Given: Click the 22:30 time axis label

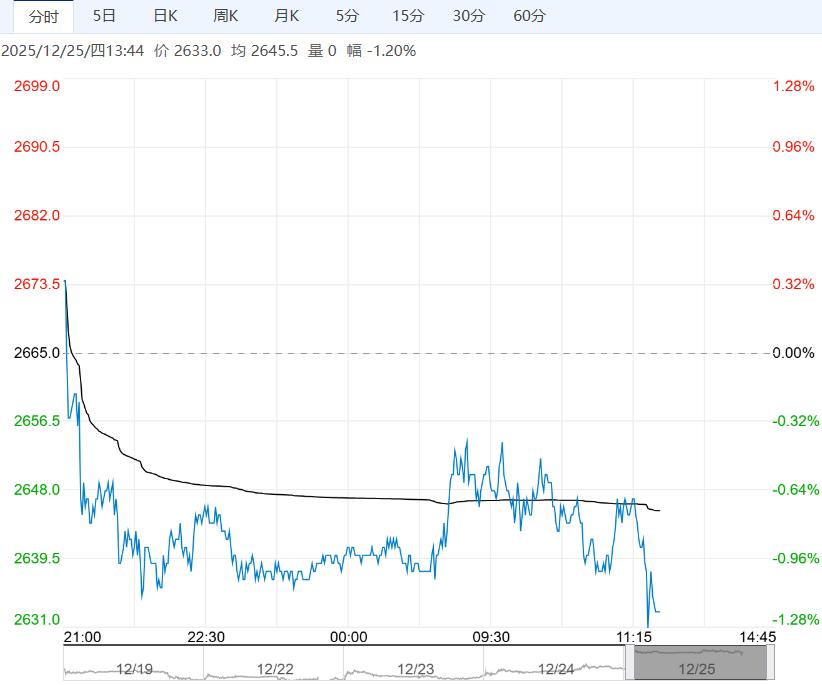Looking at the screenshot, I should tap(204, 637).
